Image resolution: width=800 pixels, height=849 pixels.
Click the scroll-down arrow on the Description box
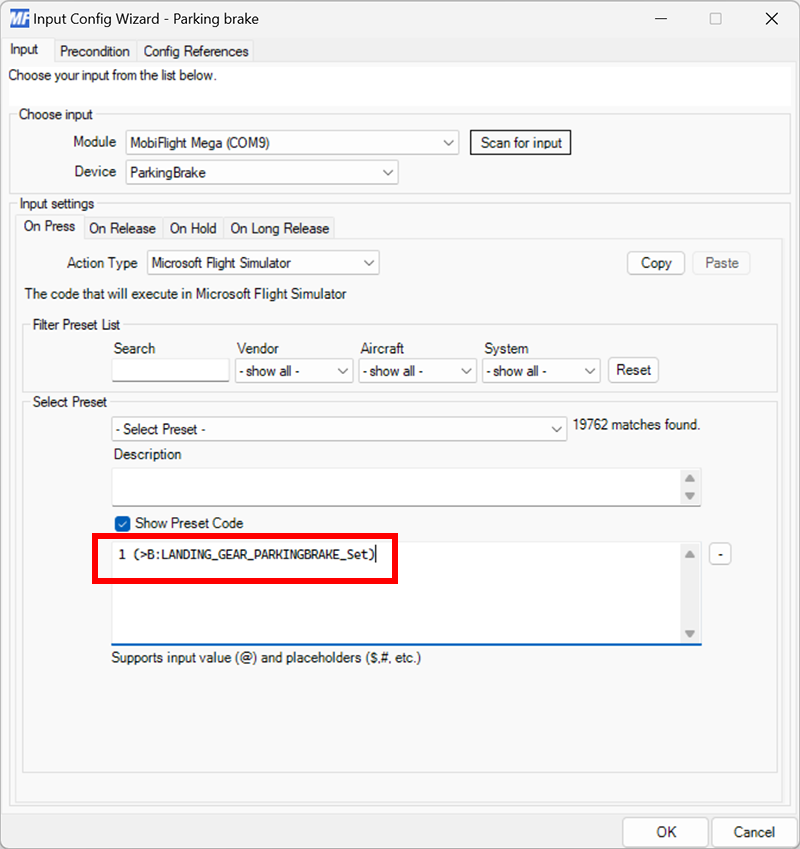click(689, 497)
